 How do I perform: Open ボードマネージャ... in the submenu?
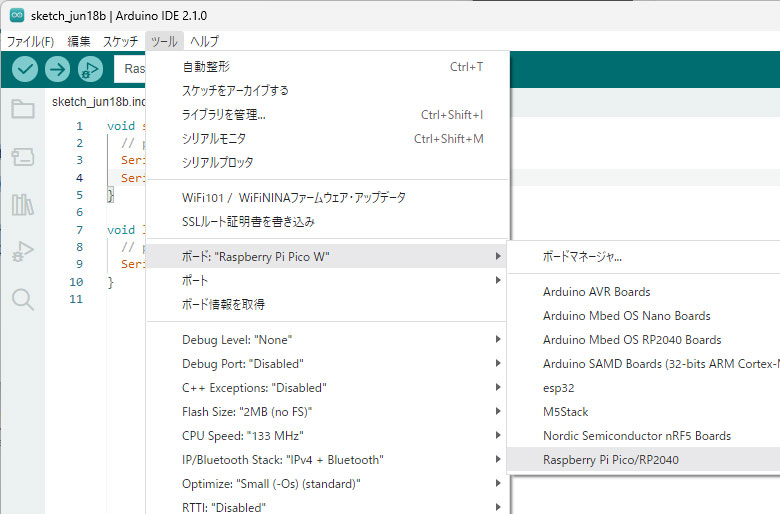644,257
